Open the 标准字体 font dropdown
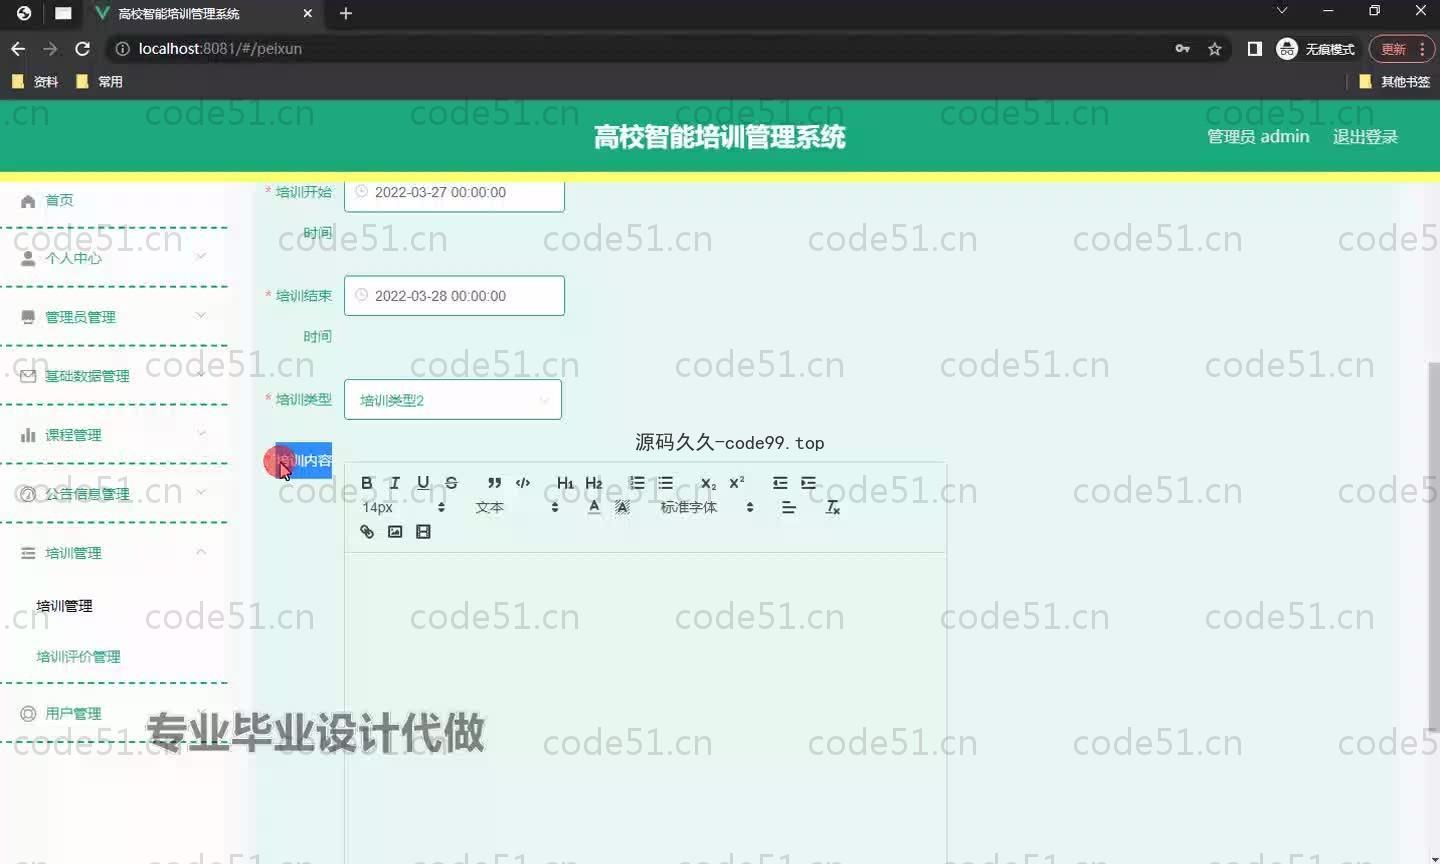 point(706,507)
